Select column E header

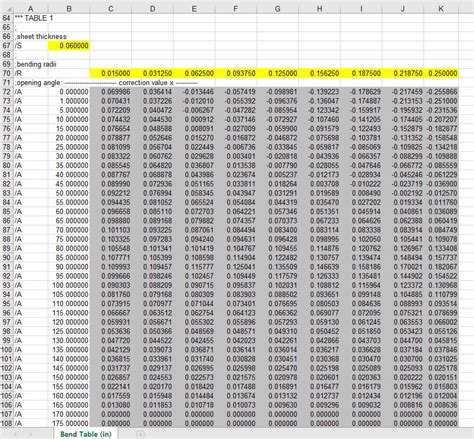point(194,9)
